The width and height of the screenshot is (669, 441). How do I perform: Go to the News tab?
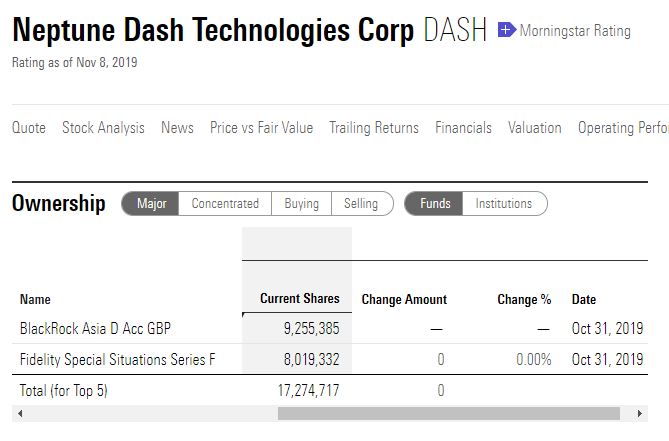coord(177,128)
